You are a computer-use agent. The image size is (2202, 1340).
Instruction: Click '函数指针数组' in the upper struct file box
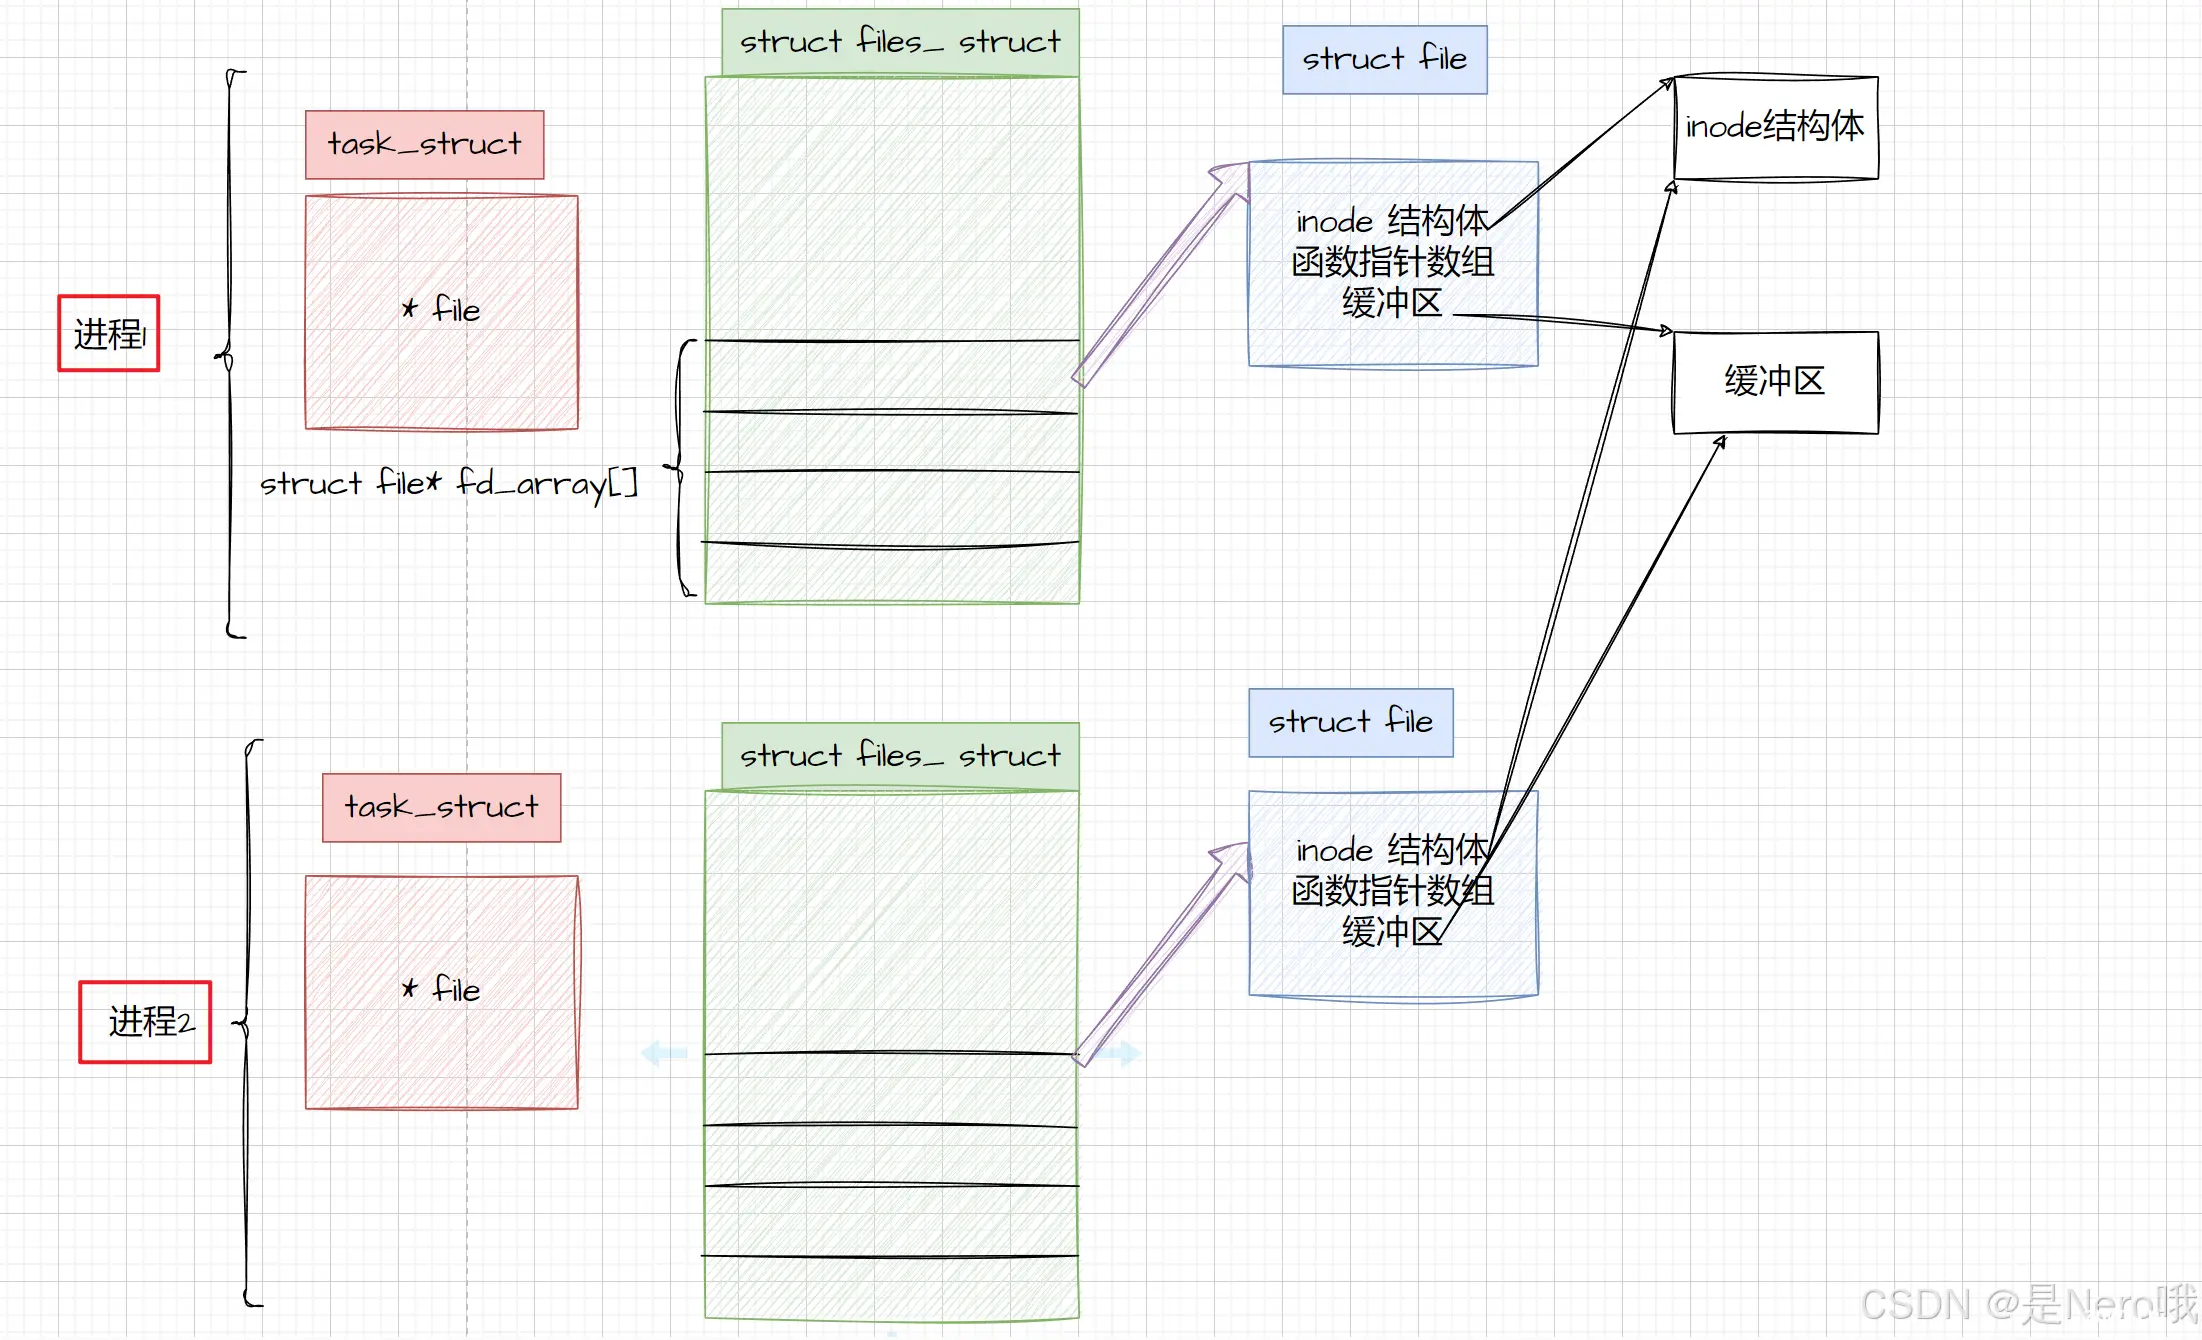click(1393, 263)
